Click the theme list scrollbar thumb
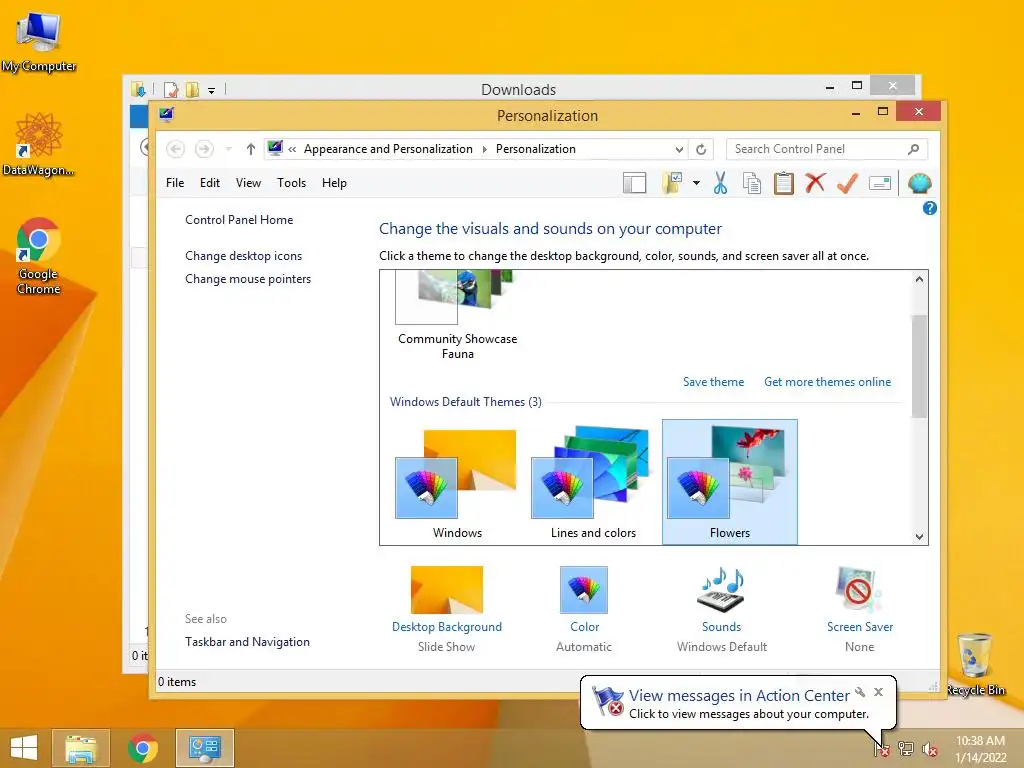Screen dimensions: 1024x768 pyautogui.click(x=919, y=366)
